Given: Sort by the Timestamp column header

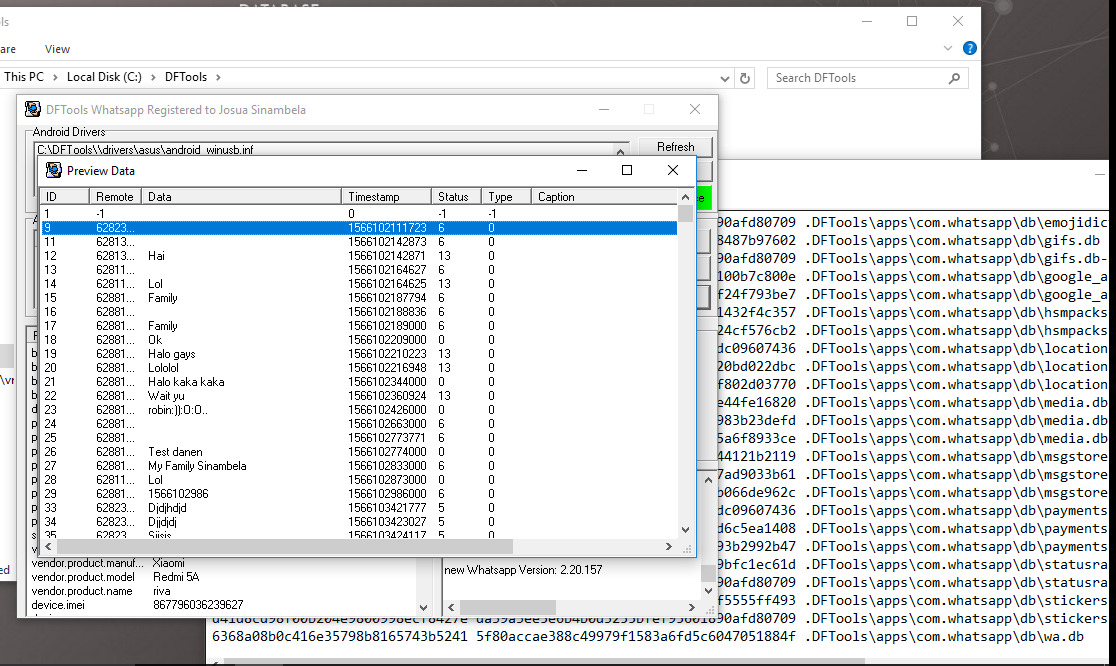Looking at the screenshot, I should [386, 197].
